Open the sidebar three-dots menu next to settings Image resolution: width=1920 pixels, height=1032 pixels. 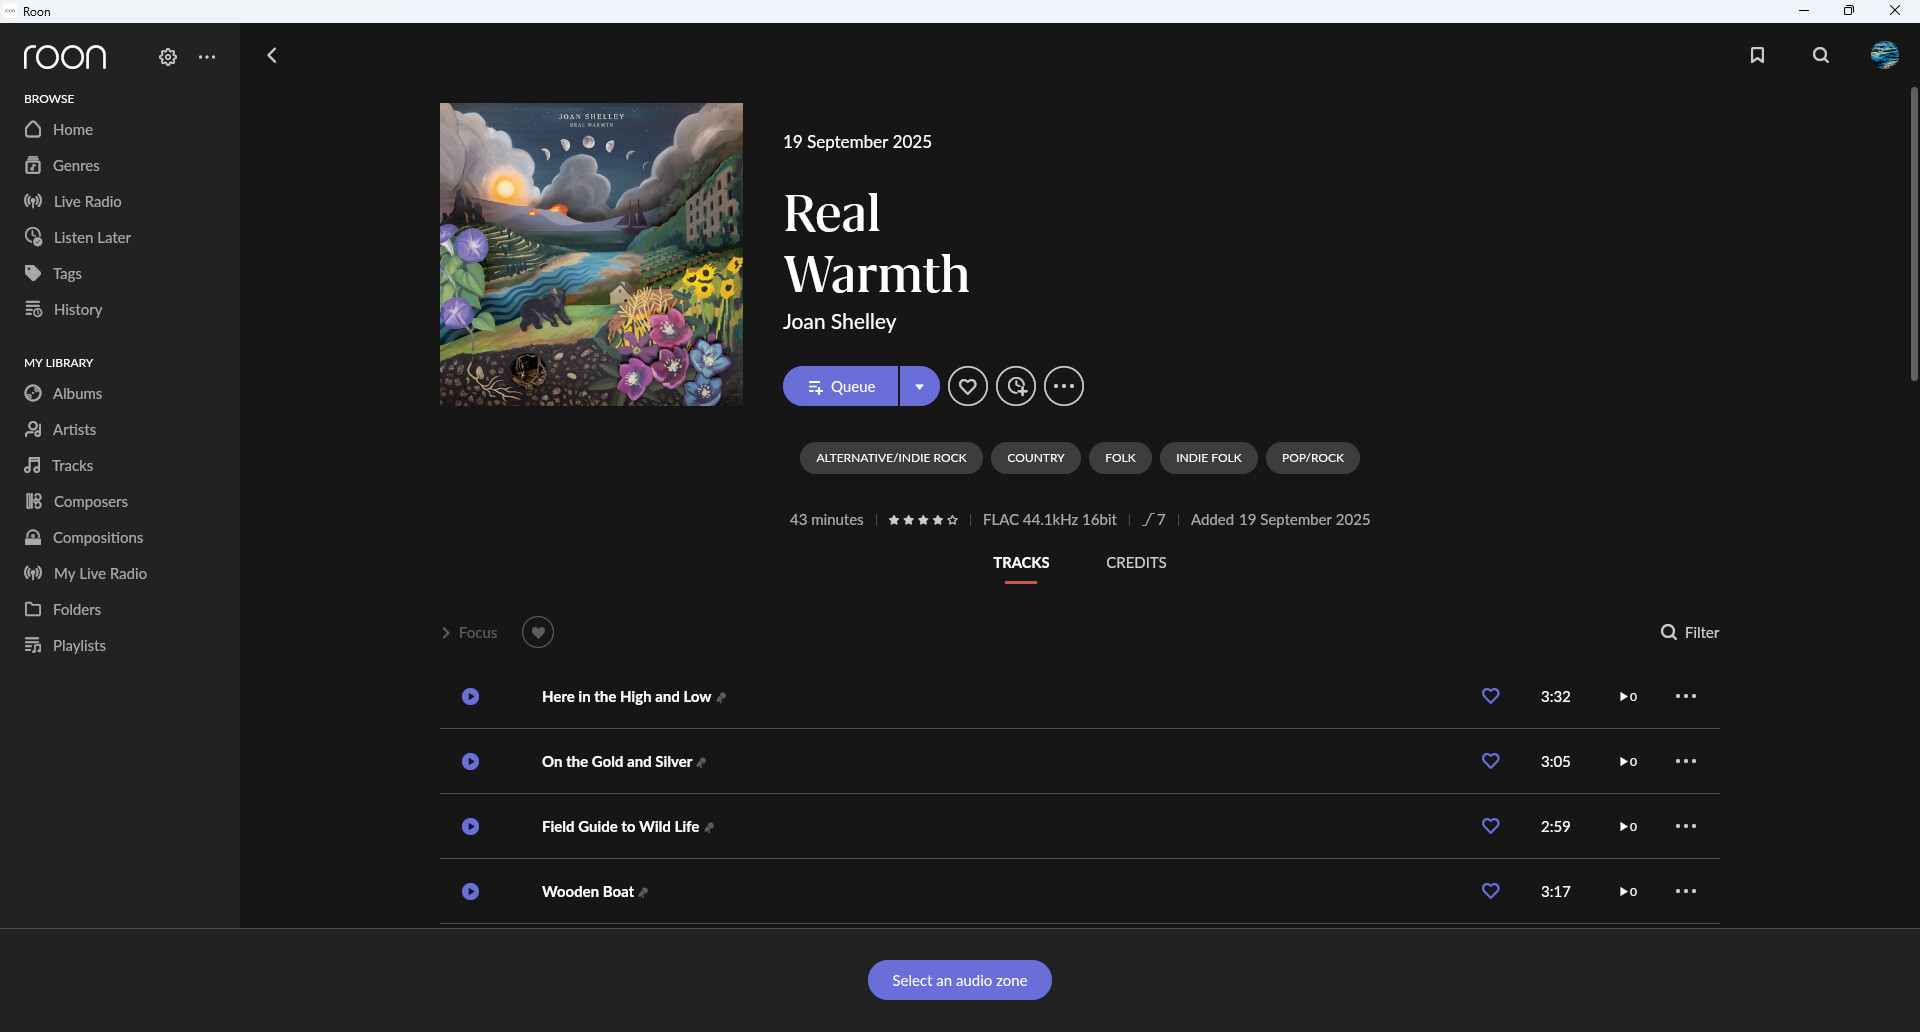(x=207, y=57)
